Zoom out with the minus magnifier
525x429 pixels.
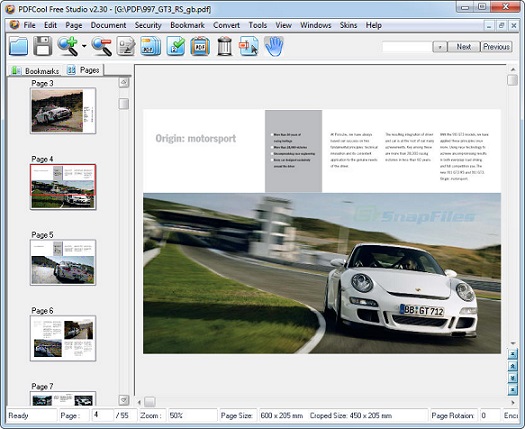(101, 46)
